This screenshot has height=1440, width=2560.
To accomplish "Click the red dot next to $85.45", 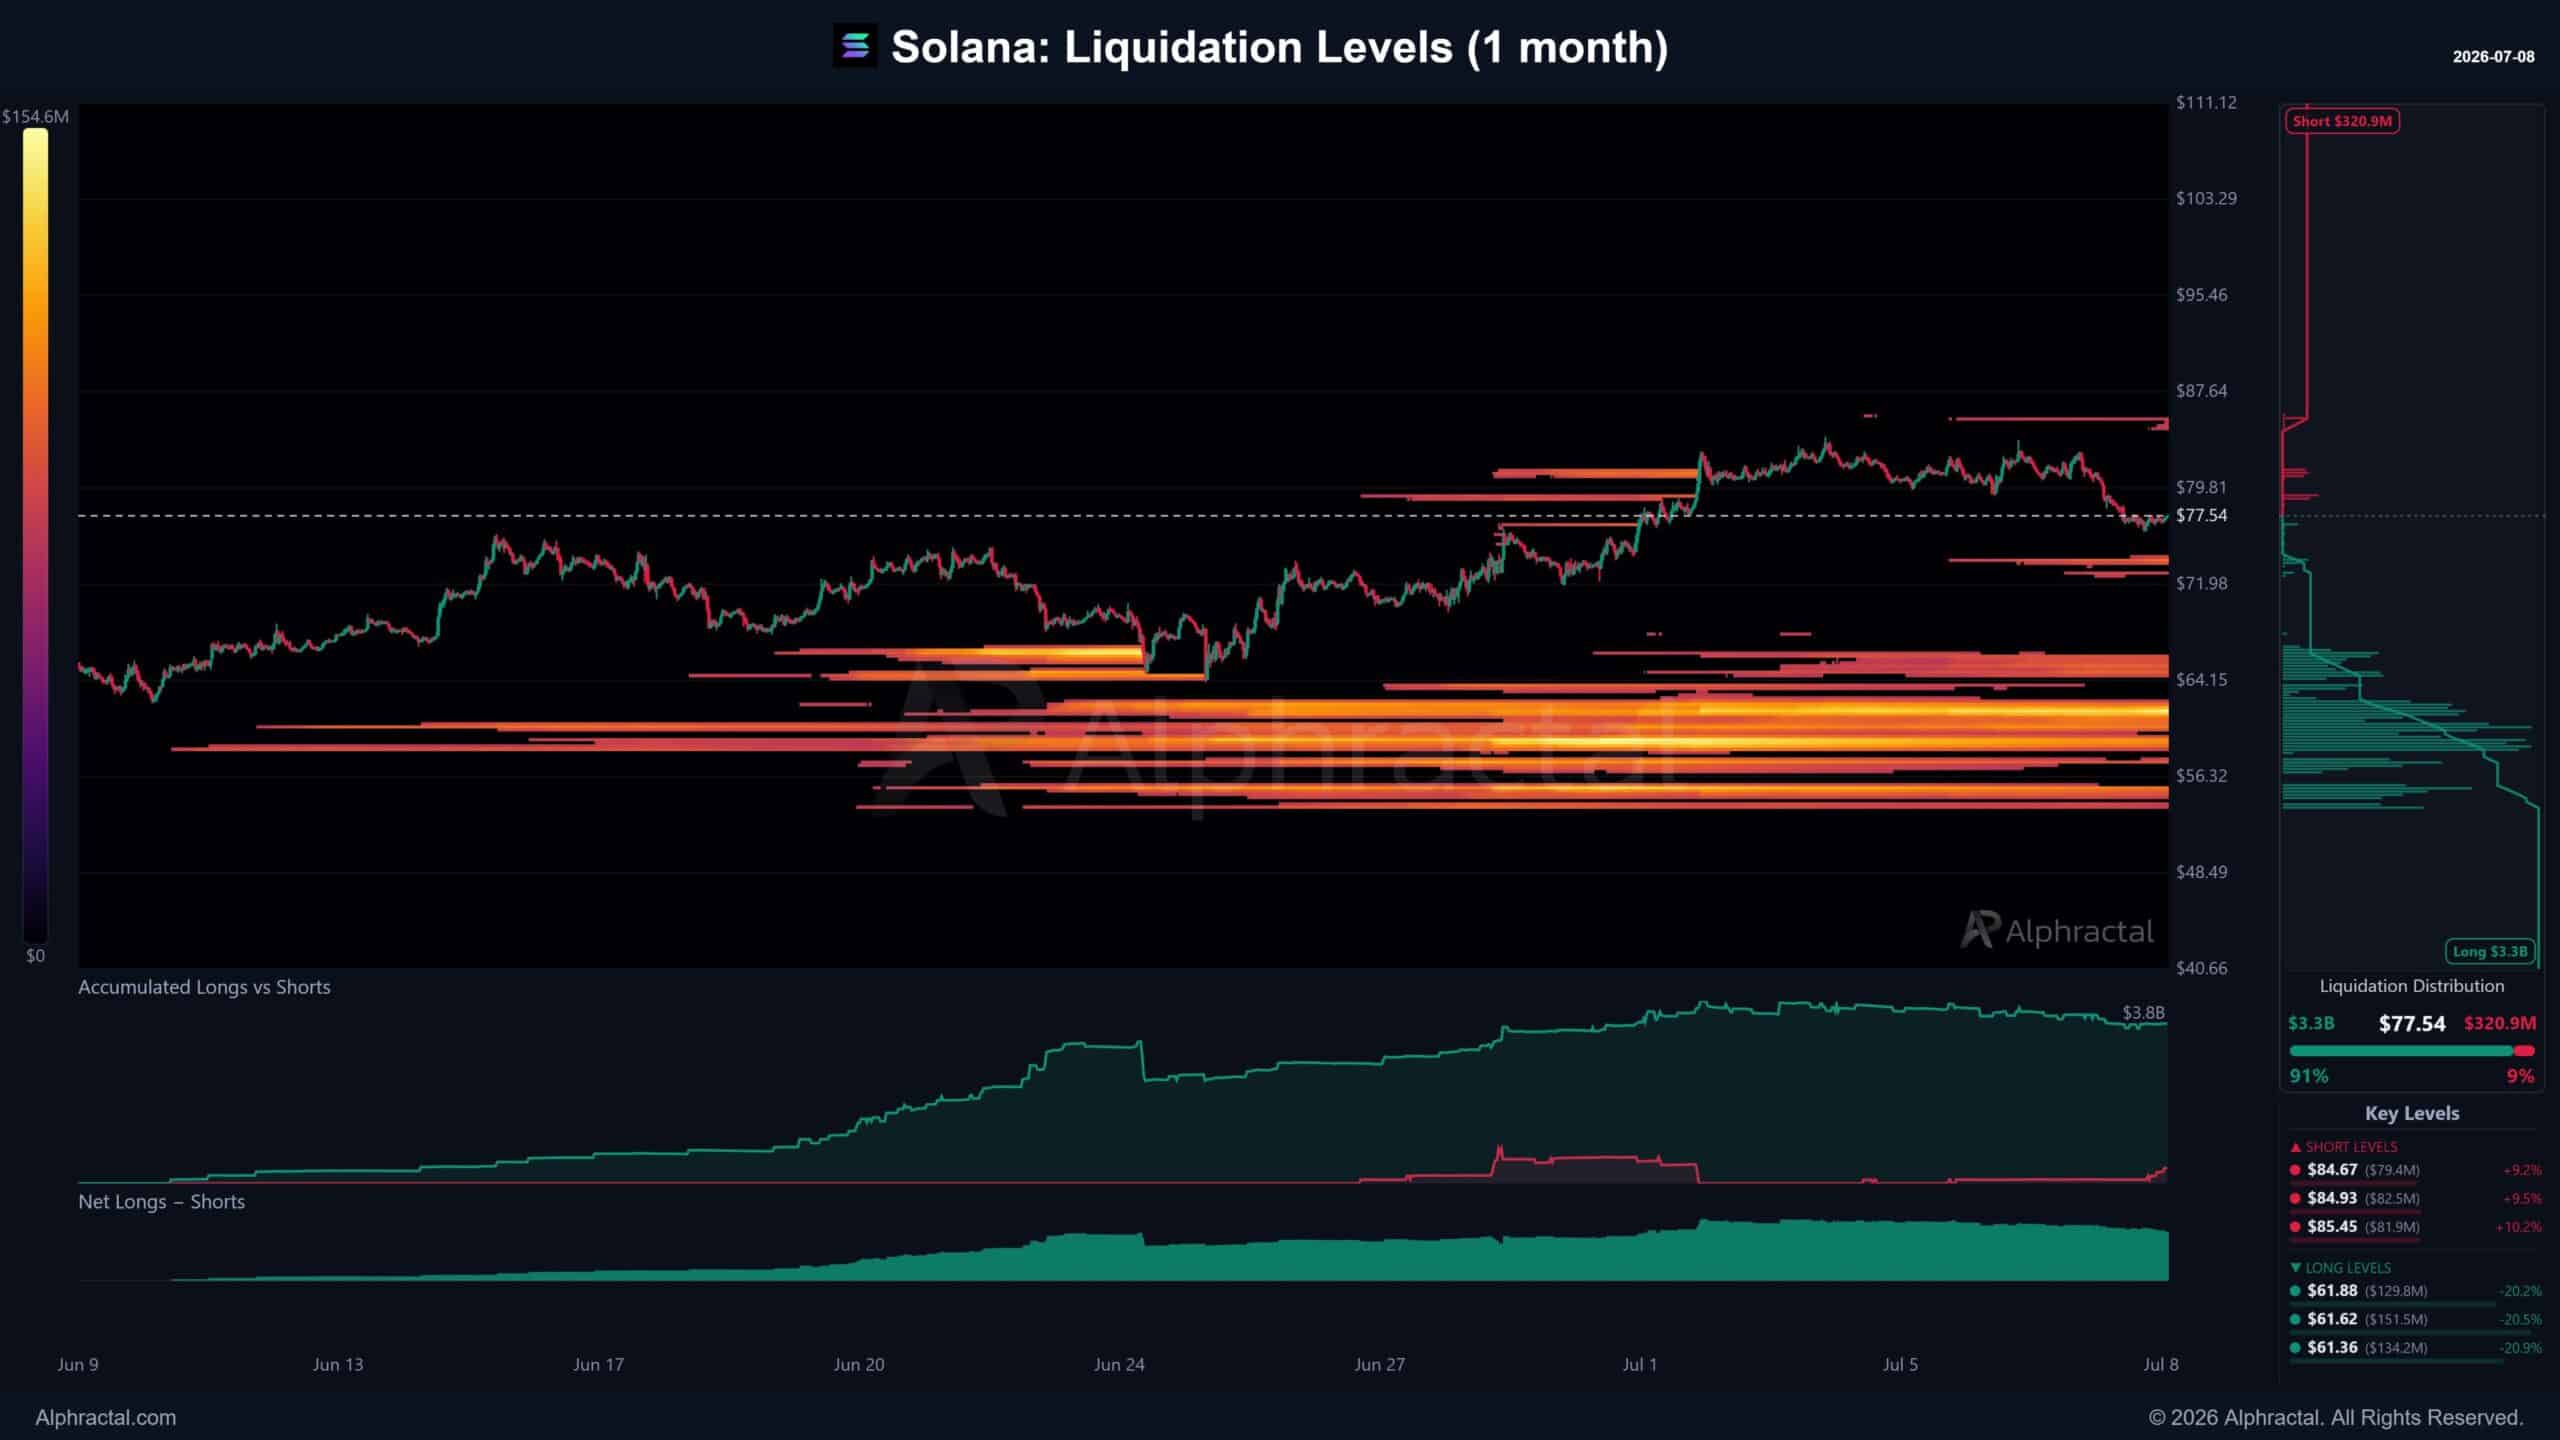I will [2295, 1227].
